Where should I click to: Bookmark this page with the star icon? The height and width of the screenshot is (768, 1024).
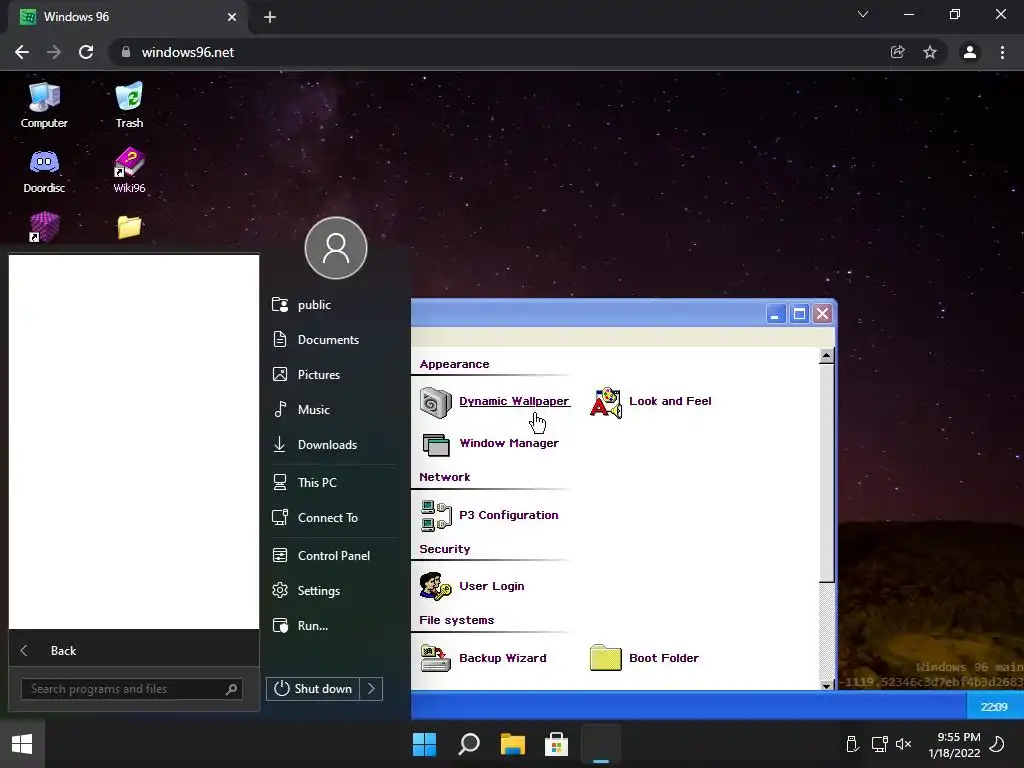pyautogui.click(x=930, y=52)
